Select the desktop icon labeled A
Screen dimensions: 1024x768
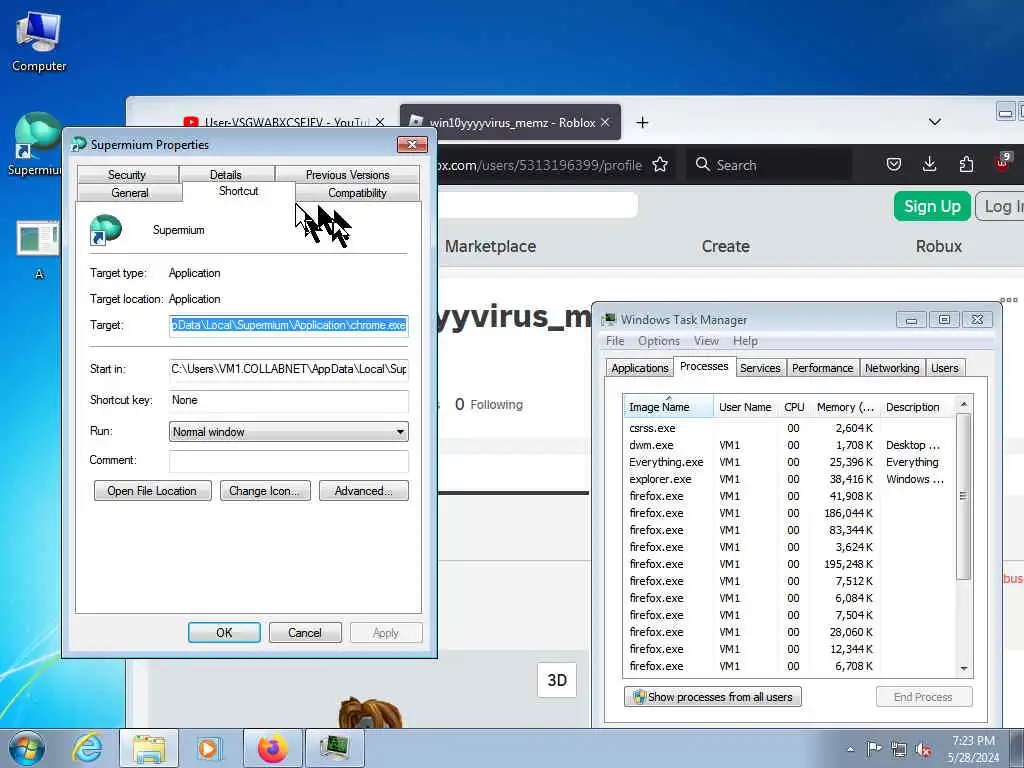pos(38,250)
